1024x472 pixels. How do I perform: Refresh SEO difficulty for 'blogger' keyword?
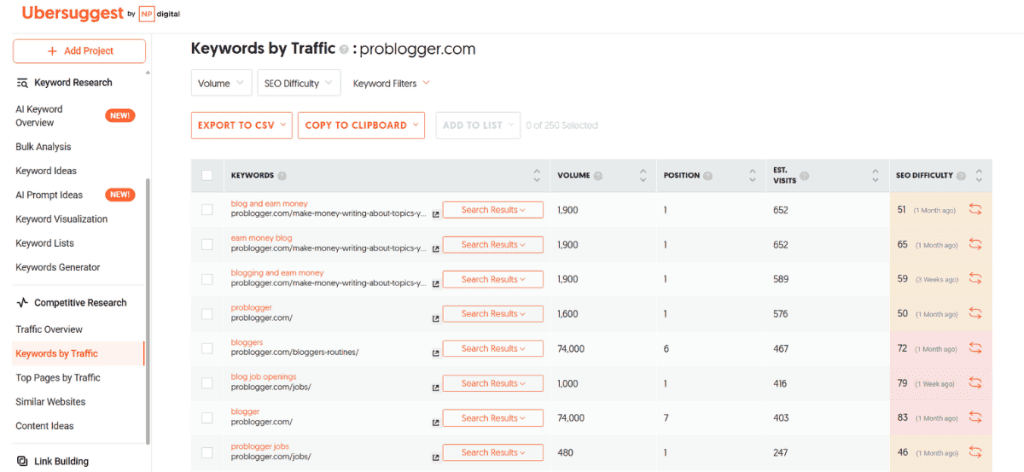[975, 417]
